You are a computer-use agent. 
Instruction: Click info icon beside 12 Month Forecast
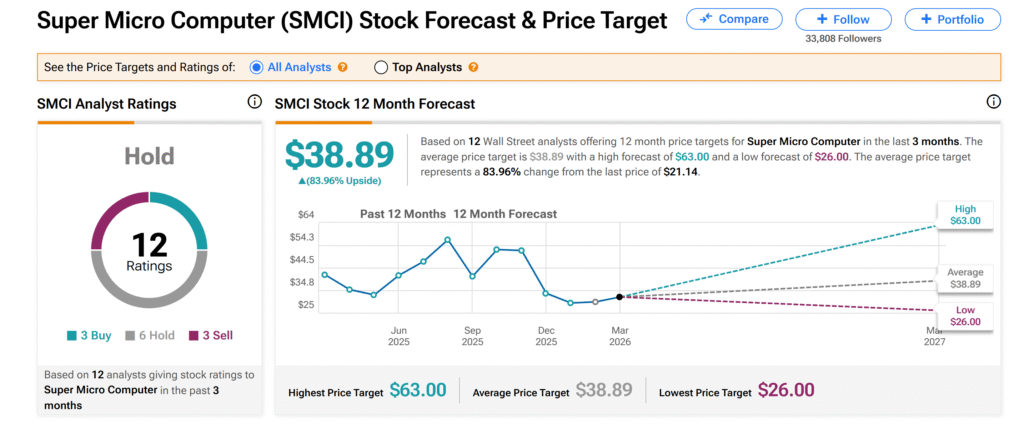coord(993,102)
